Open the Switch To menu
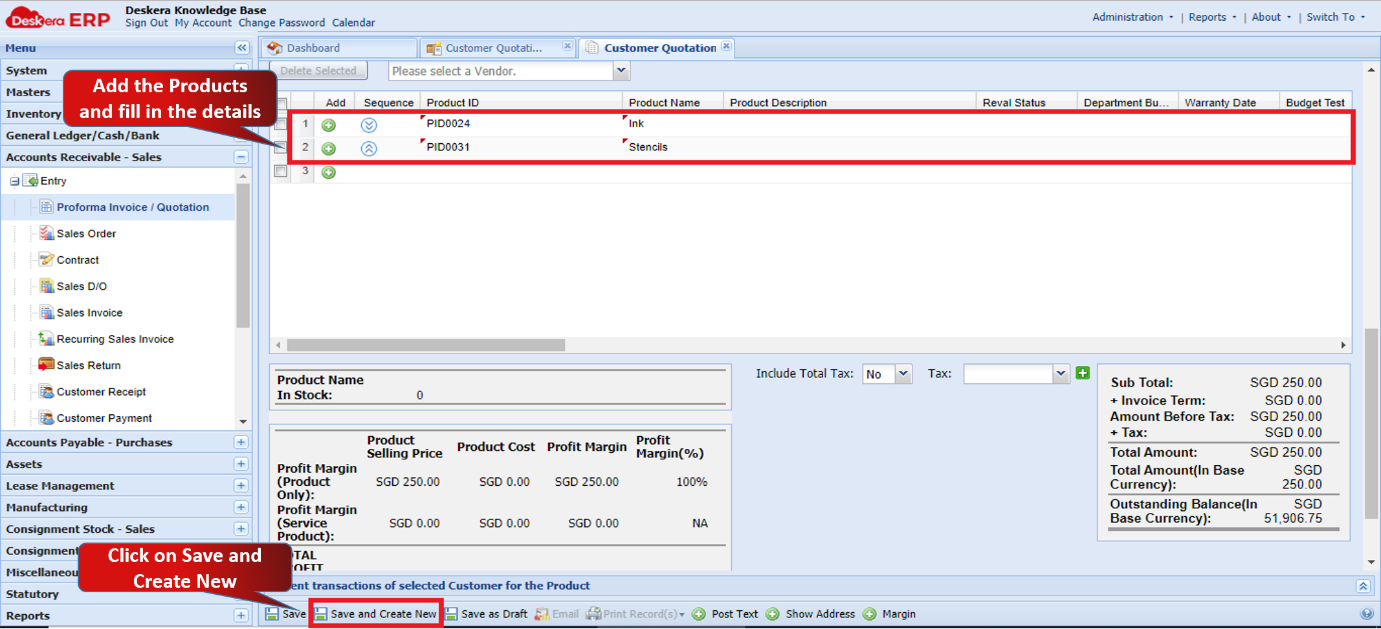Screen dimensions: 1381x629 click(1335, 17)
